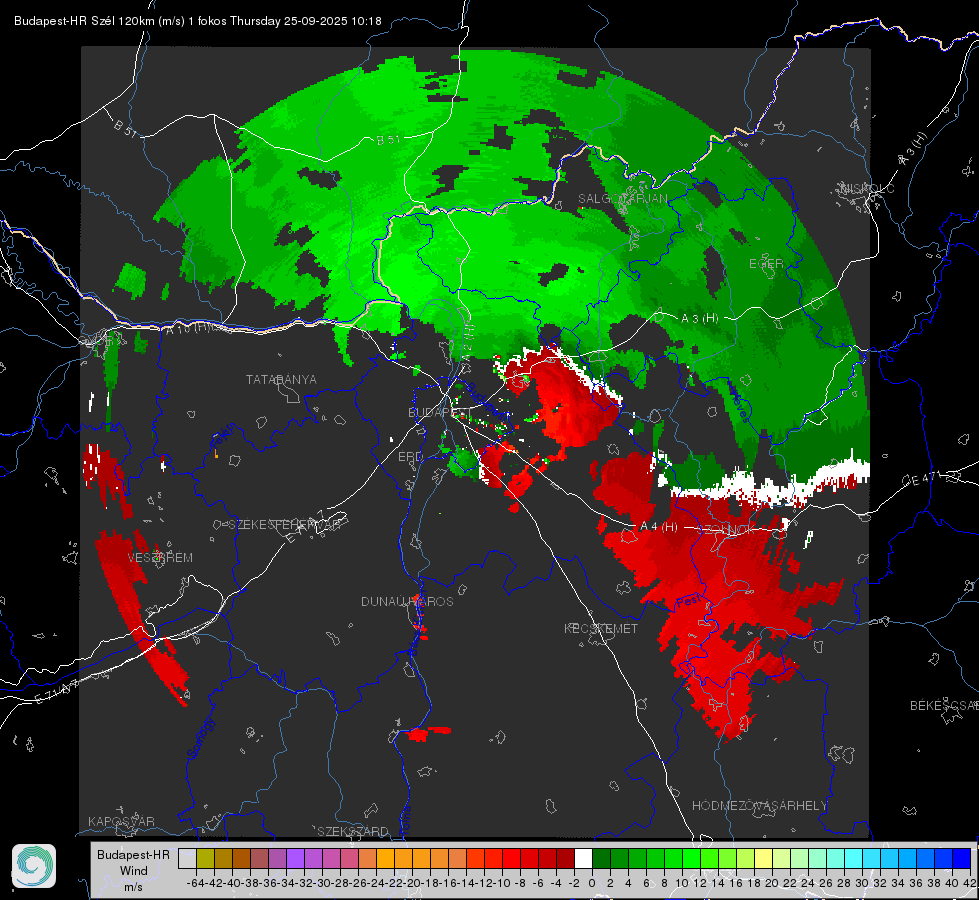Click the white swatch between -2 and 0

click(583, 858)
